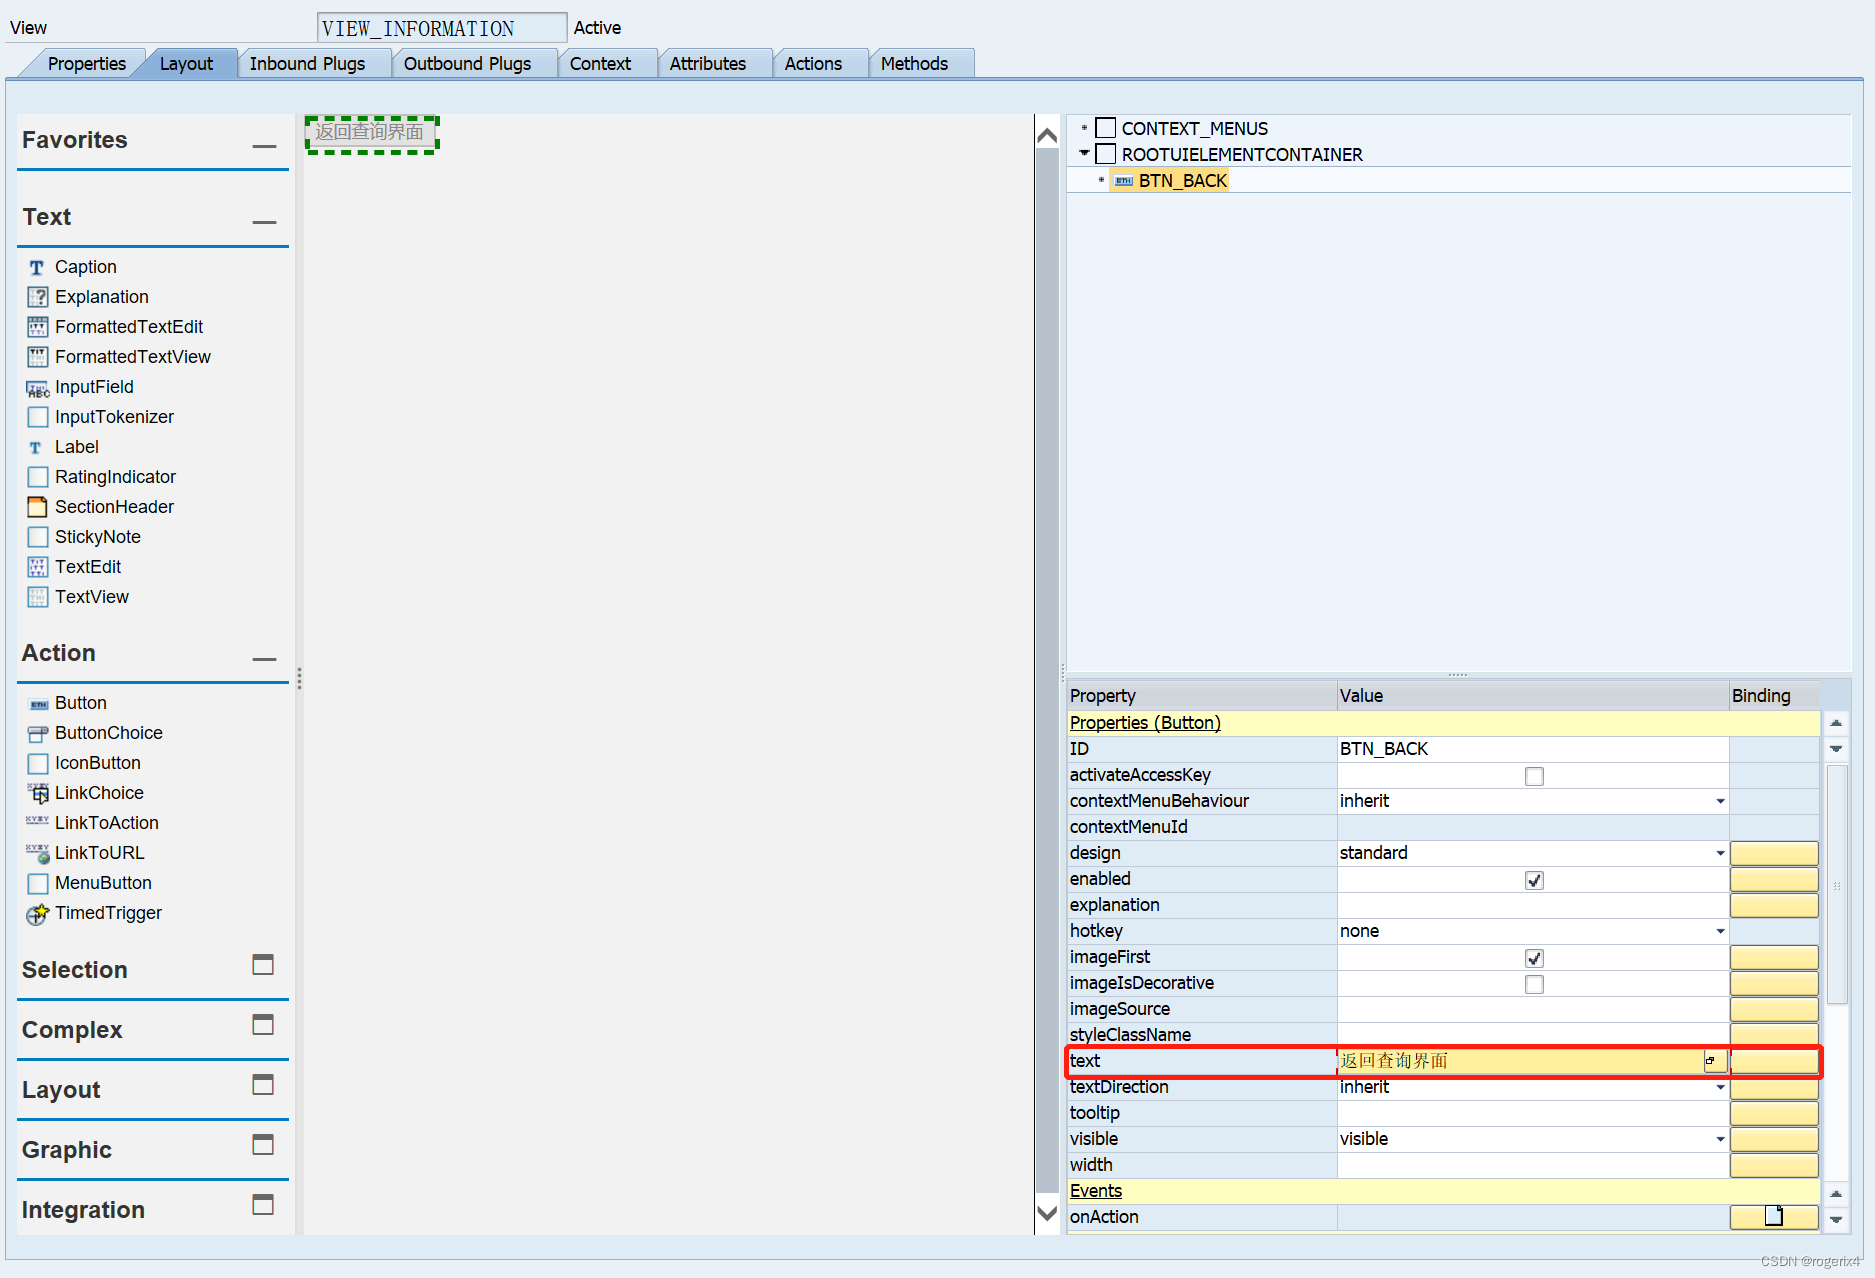Open the visible property dropdown
Viewport: 1875px width, 1278px height.
(x=1720, y=1139)
